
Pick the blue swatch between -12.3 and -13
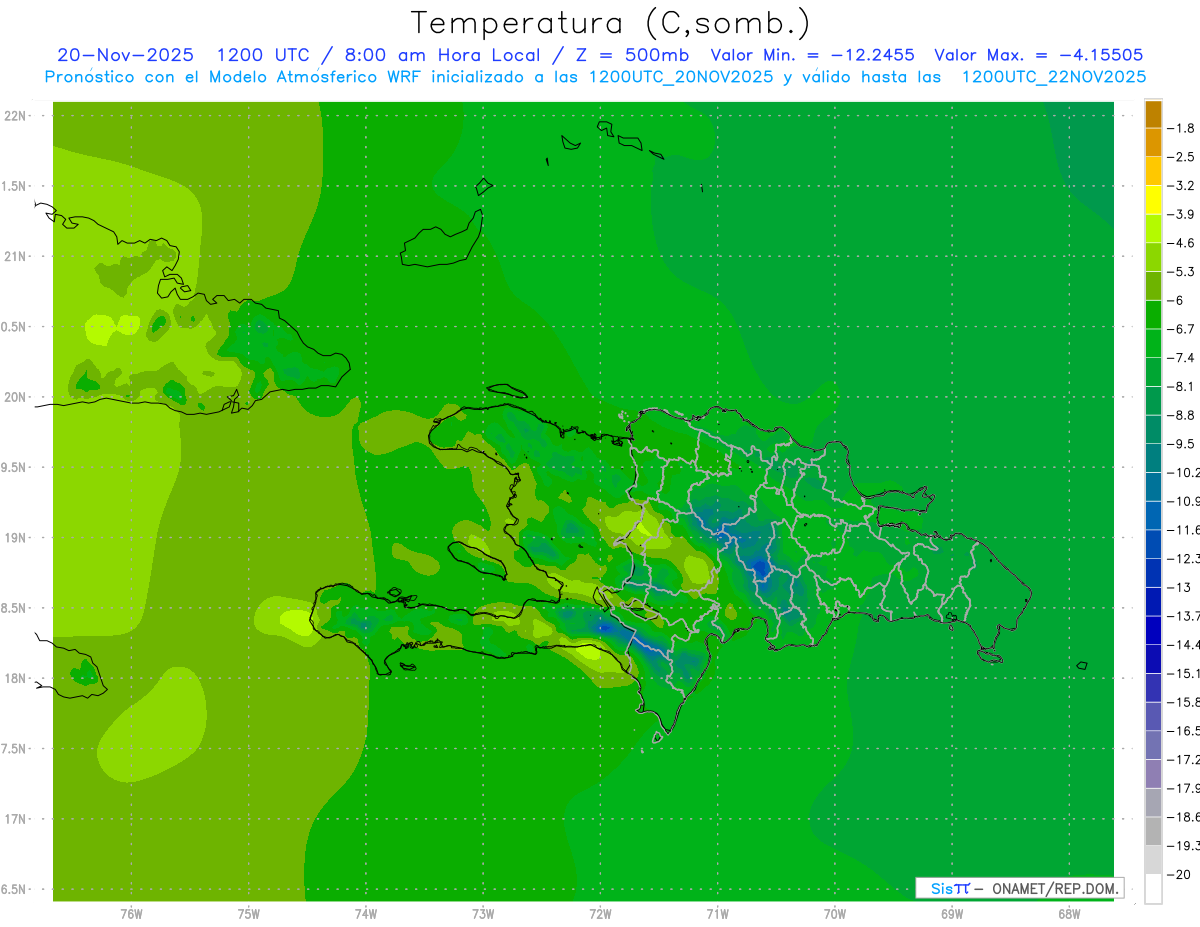point(1153,573)
